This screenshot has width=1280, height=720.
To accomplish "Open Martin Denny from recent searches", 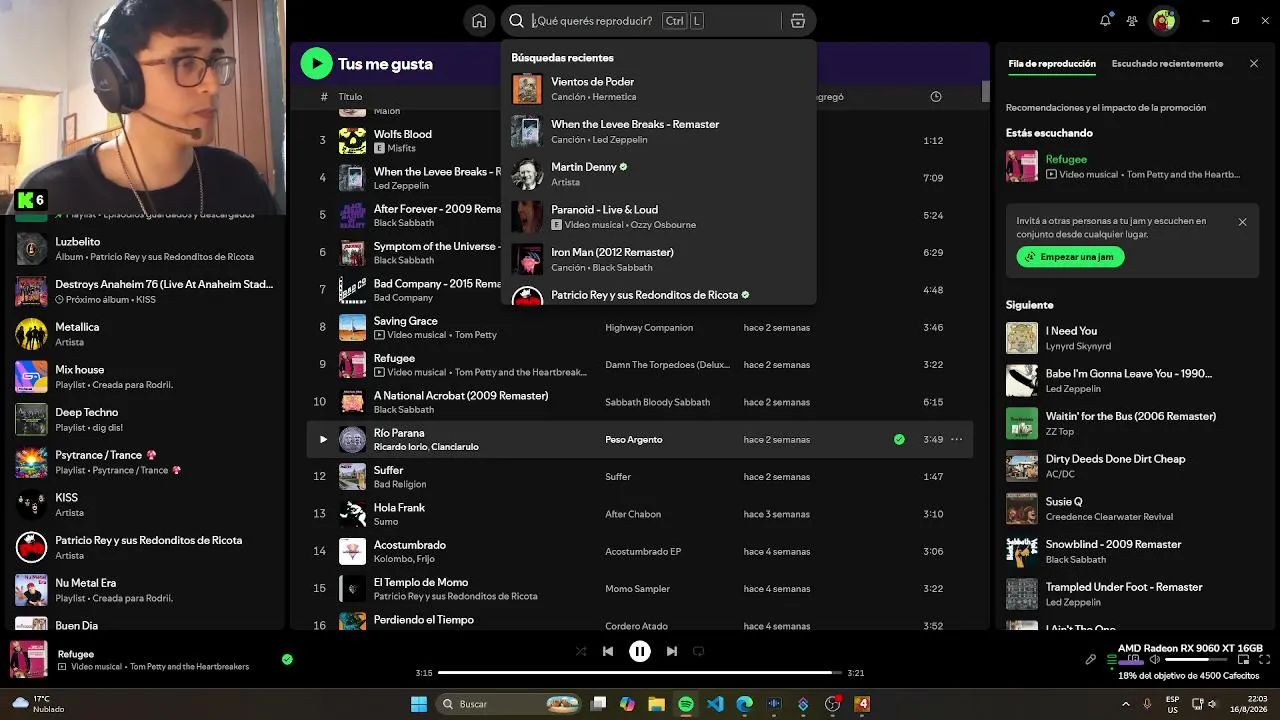I will (x=659, y=174).
